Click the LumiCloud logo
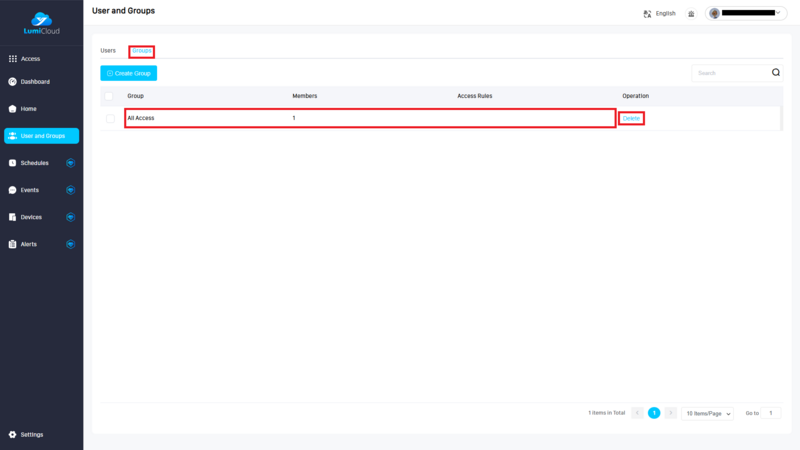Viewport: 800px width, 450px height. pyautogui.click(x=41, y=23)
